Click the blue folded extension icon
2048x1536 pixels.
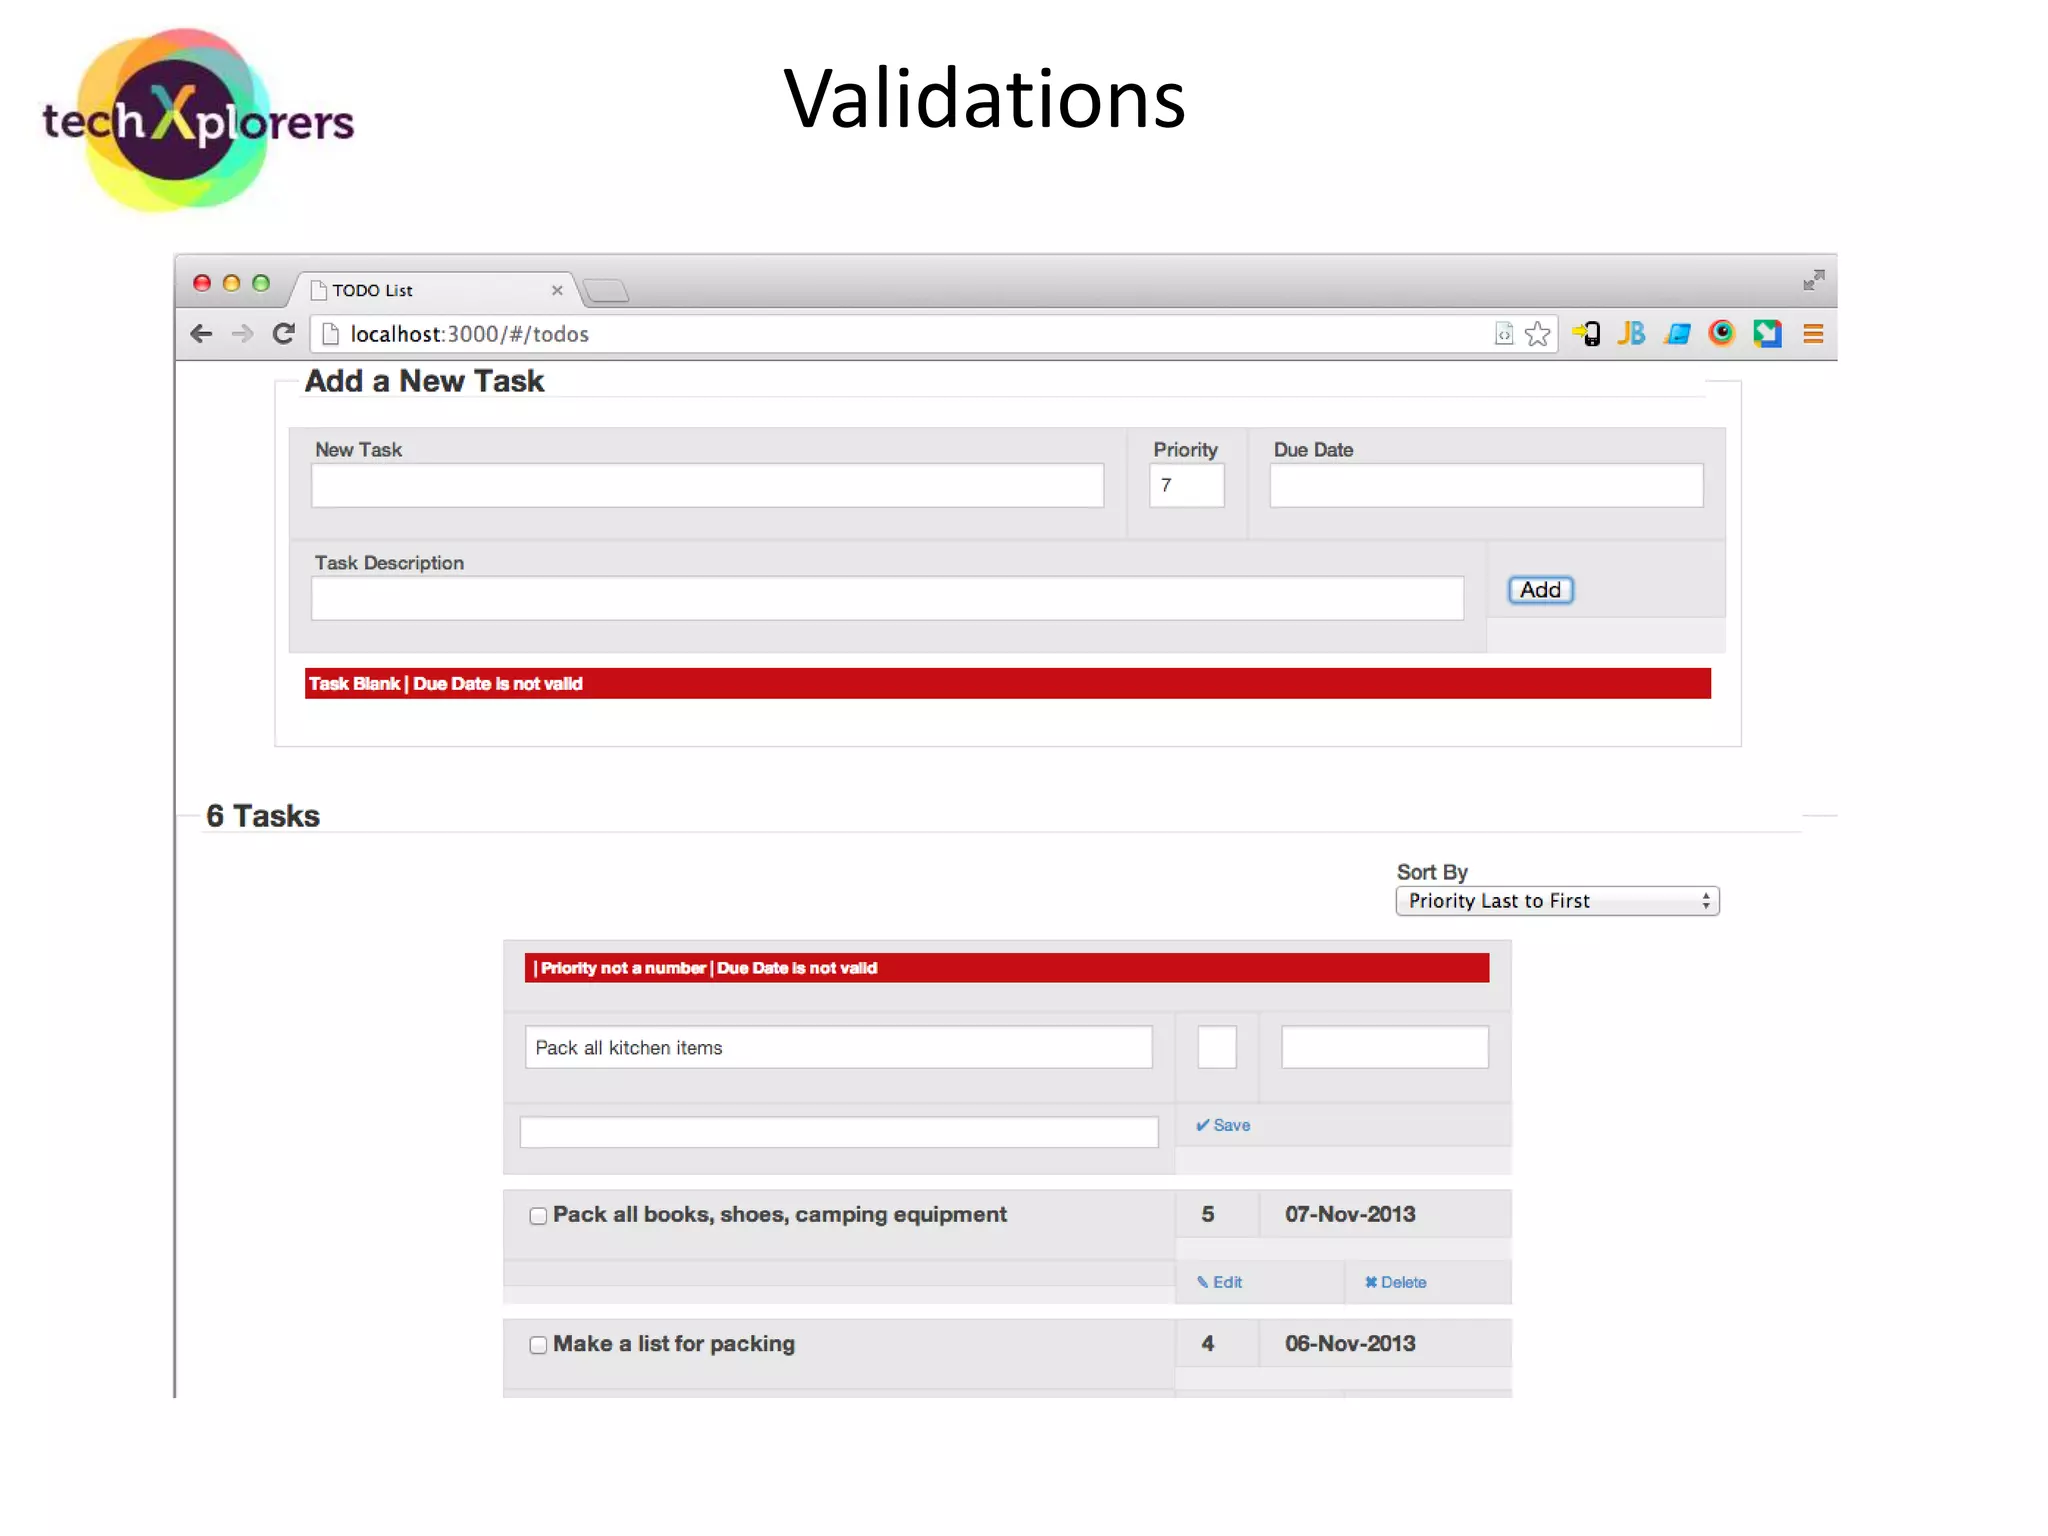1677,334
